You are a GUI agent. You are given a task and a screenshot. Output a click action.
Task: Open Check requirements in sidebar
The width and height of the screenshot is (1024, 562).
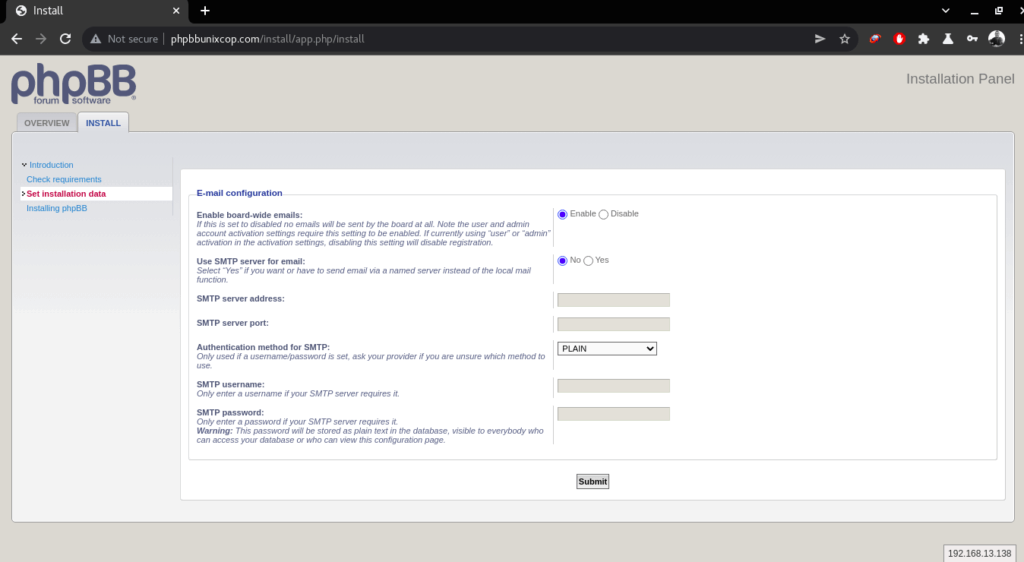click(64, 180)
